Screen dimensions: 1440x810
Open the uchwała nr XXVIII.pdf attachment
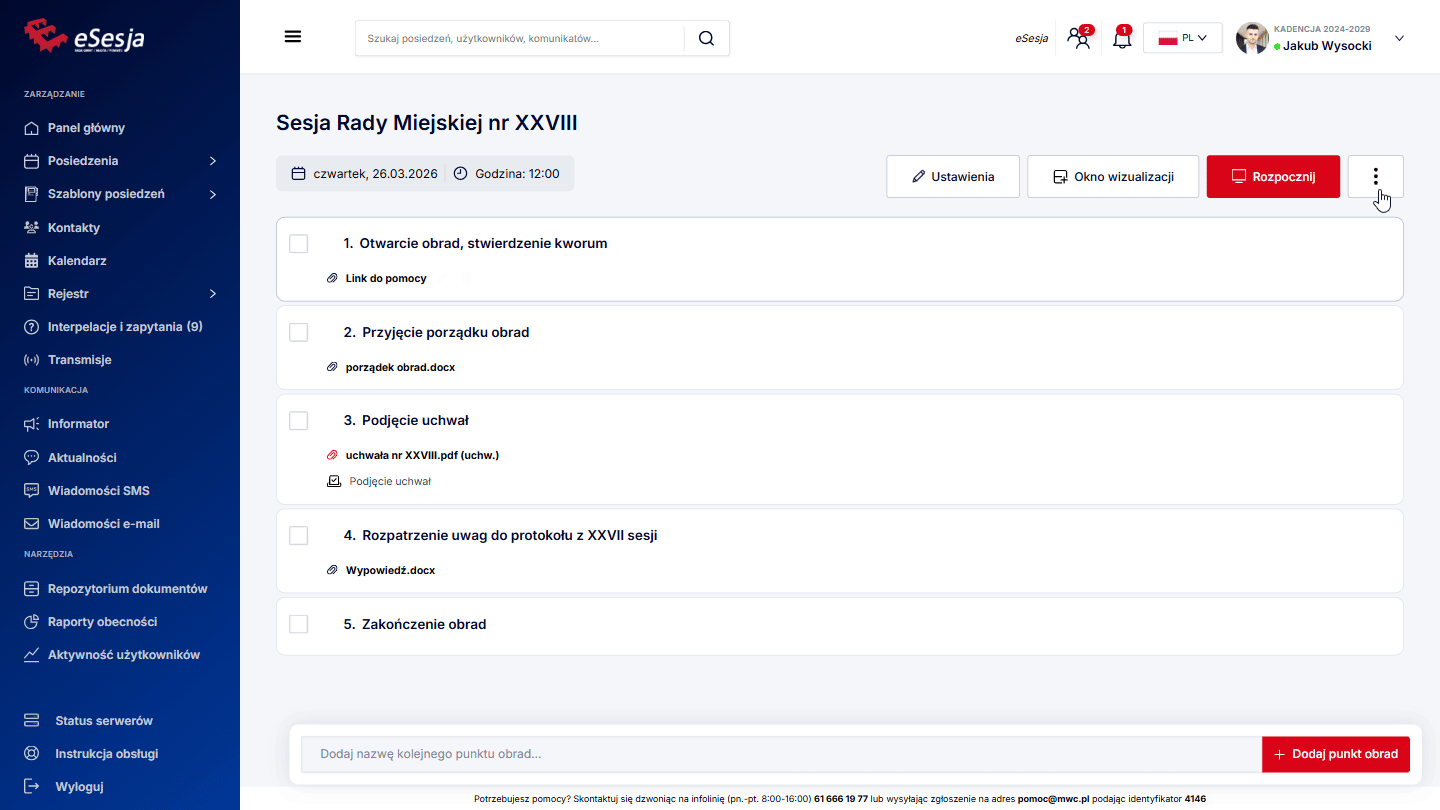coord(421,455)
